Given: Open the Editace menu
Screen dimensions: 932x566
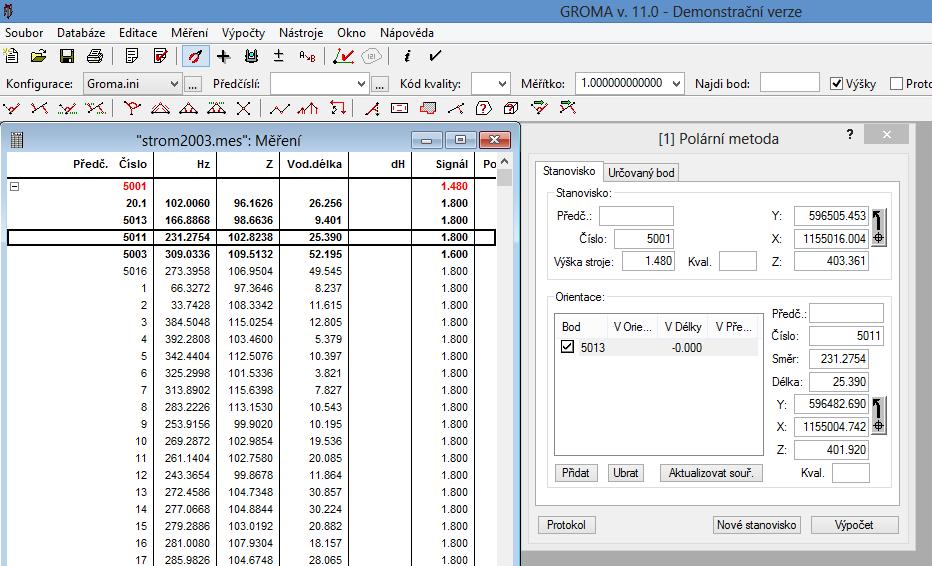Looking at the screenshot, I should point(138,33).
